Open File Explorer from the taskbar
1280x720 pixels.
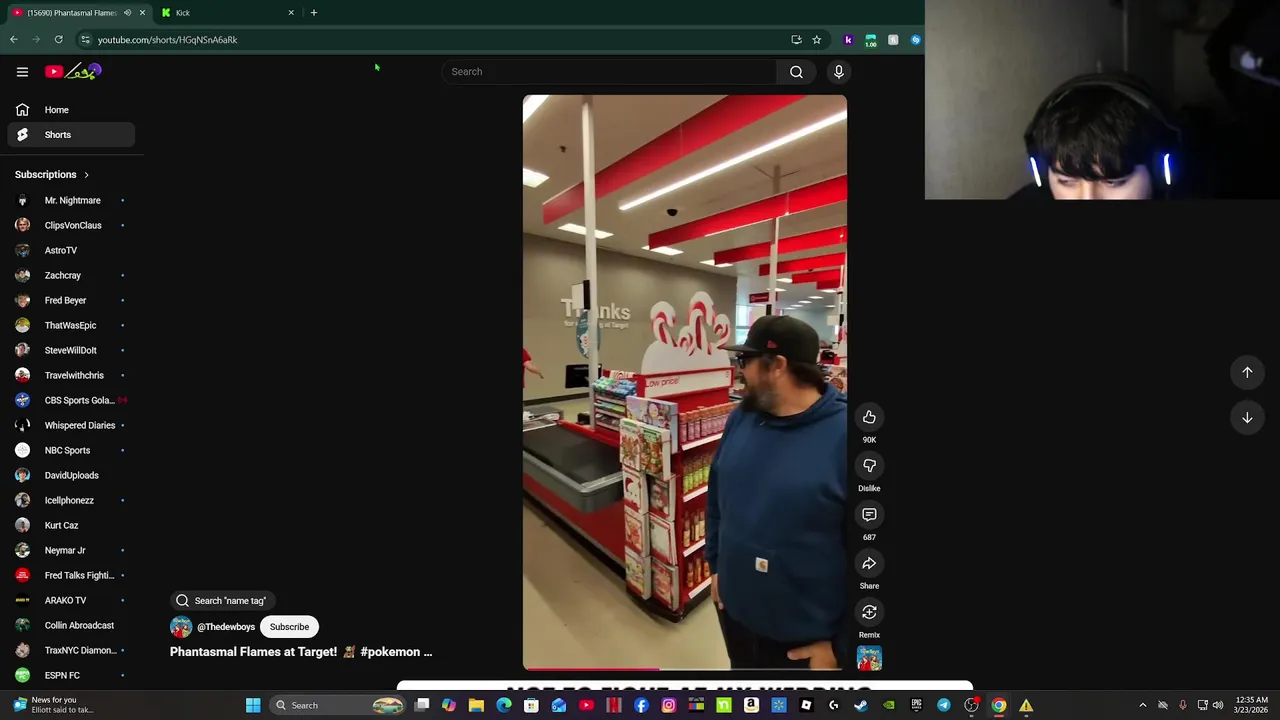click(476, 705)
